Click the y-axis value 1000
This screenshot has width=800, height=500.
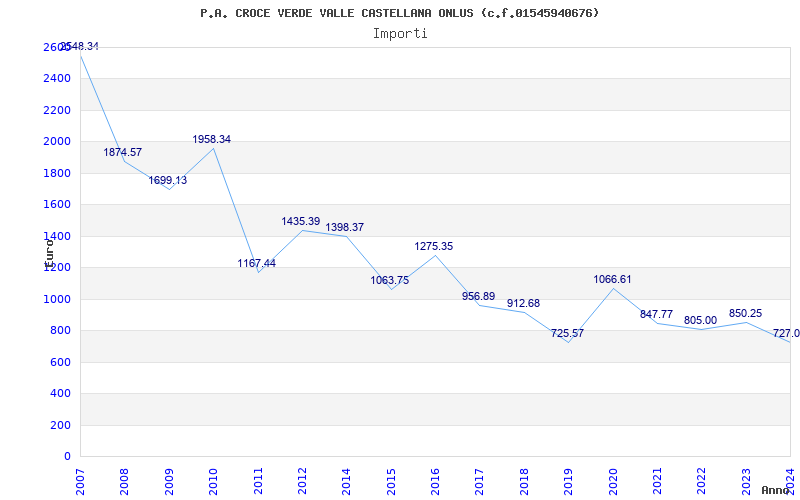pos(58,299)
